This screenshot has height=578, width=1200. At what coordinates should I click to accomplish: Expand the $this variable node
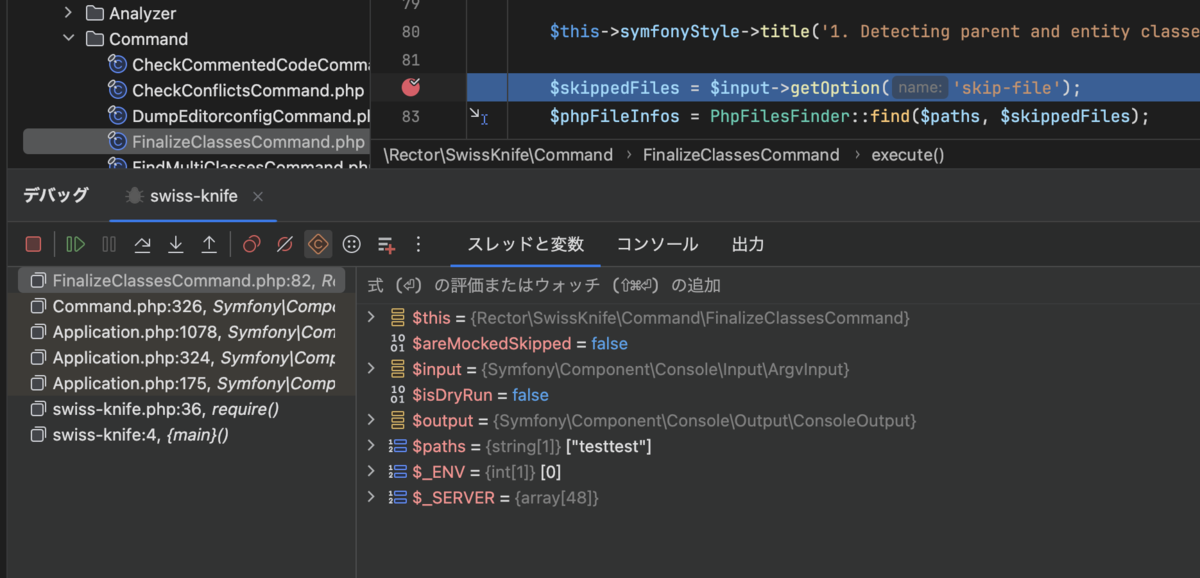[371, 317]
